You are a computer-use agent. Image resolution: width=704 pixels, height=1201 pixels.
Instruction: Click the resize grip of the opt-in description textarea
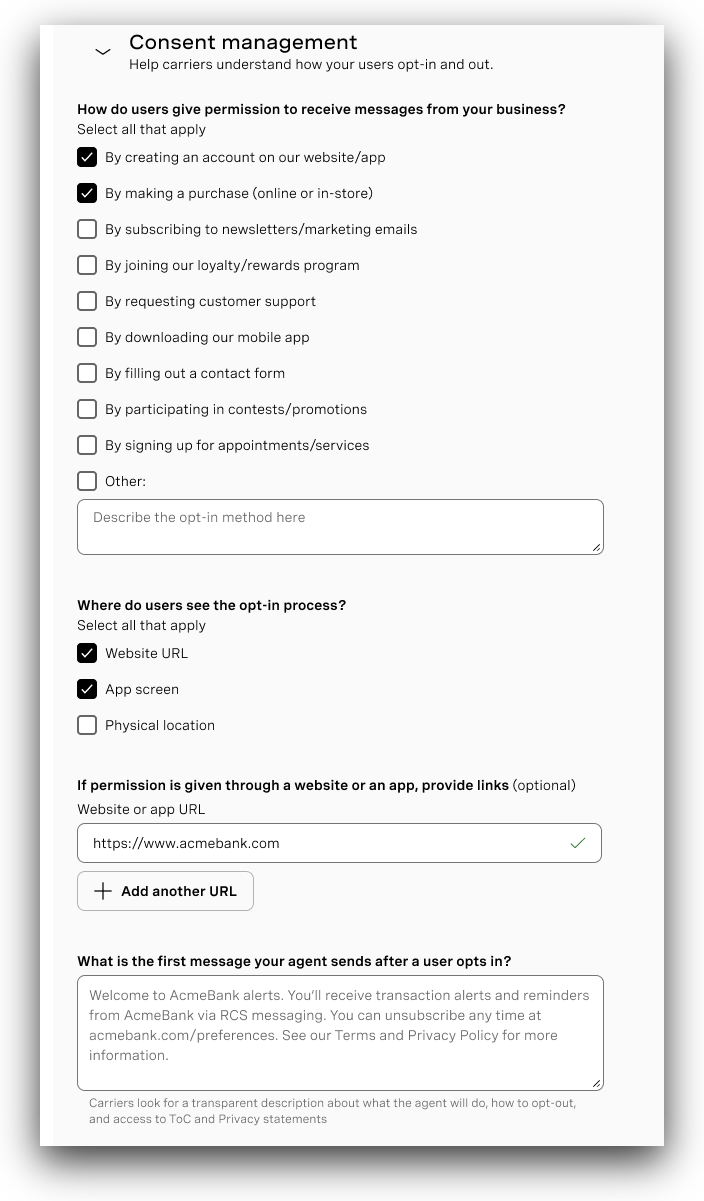596,548
